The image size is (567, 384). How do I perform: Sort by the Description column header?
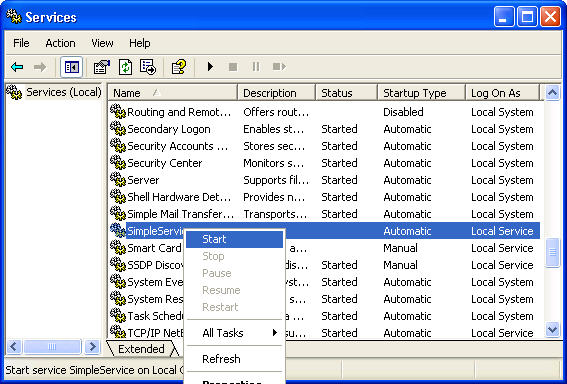pos(276,93)
